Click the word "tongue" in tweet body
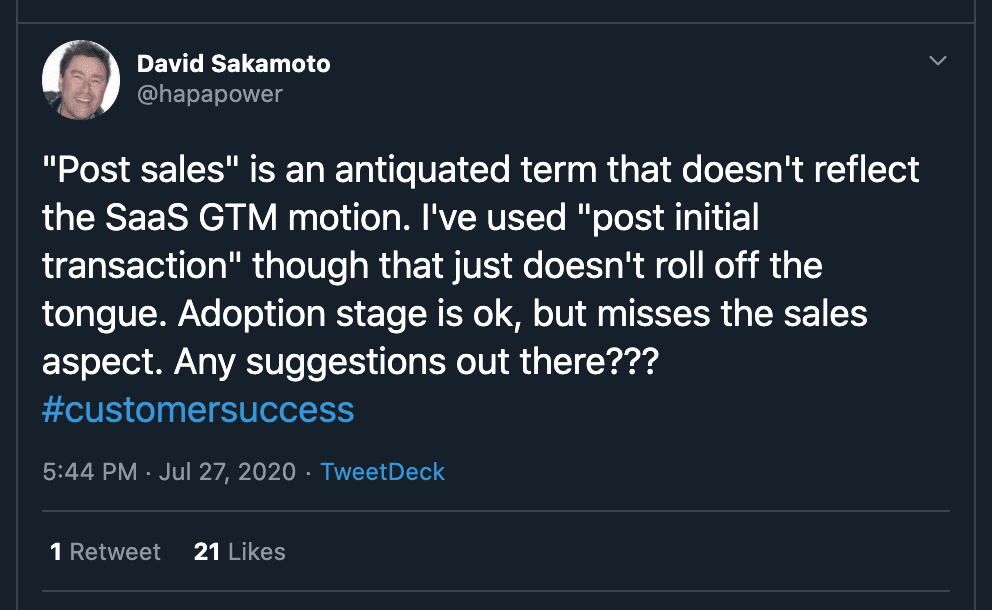Screen dimensions: 992x610 [x=96, y=314]
